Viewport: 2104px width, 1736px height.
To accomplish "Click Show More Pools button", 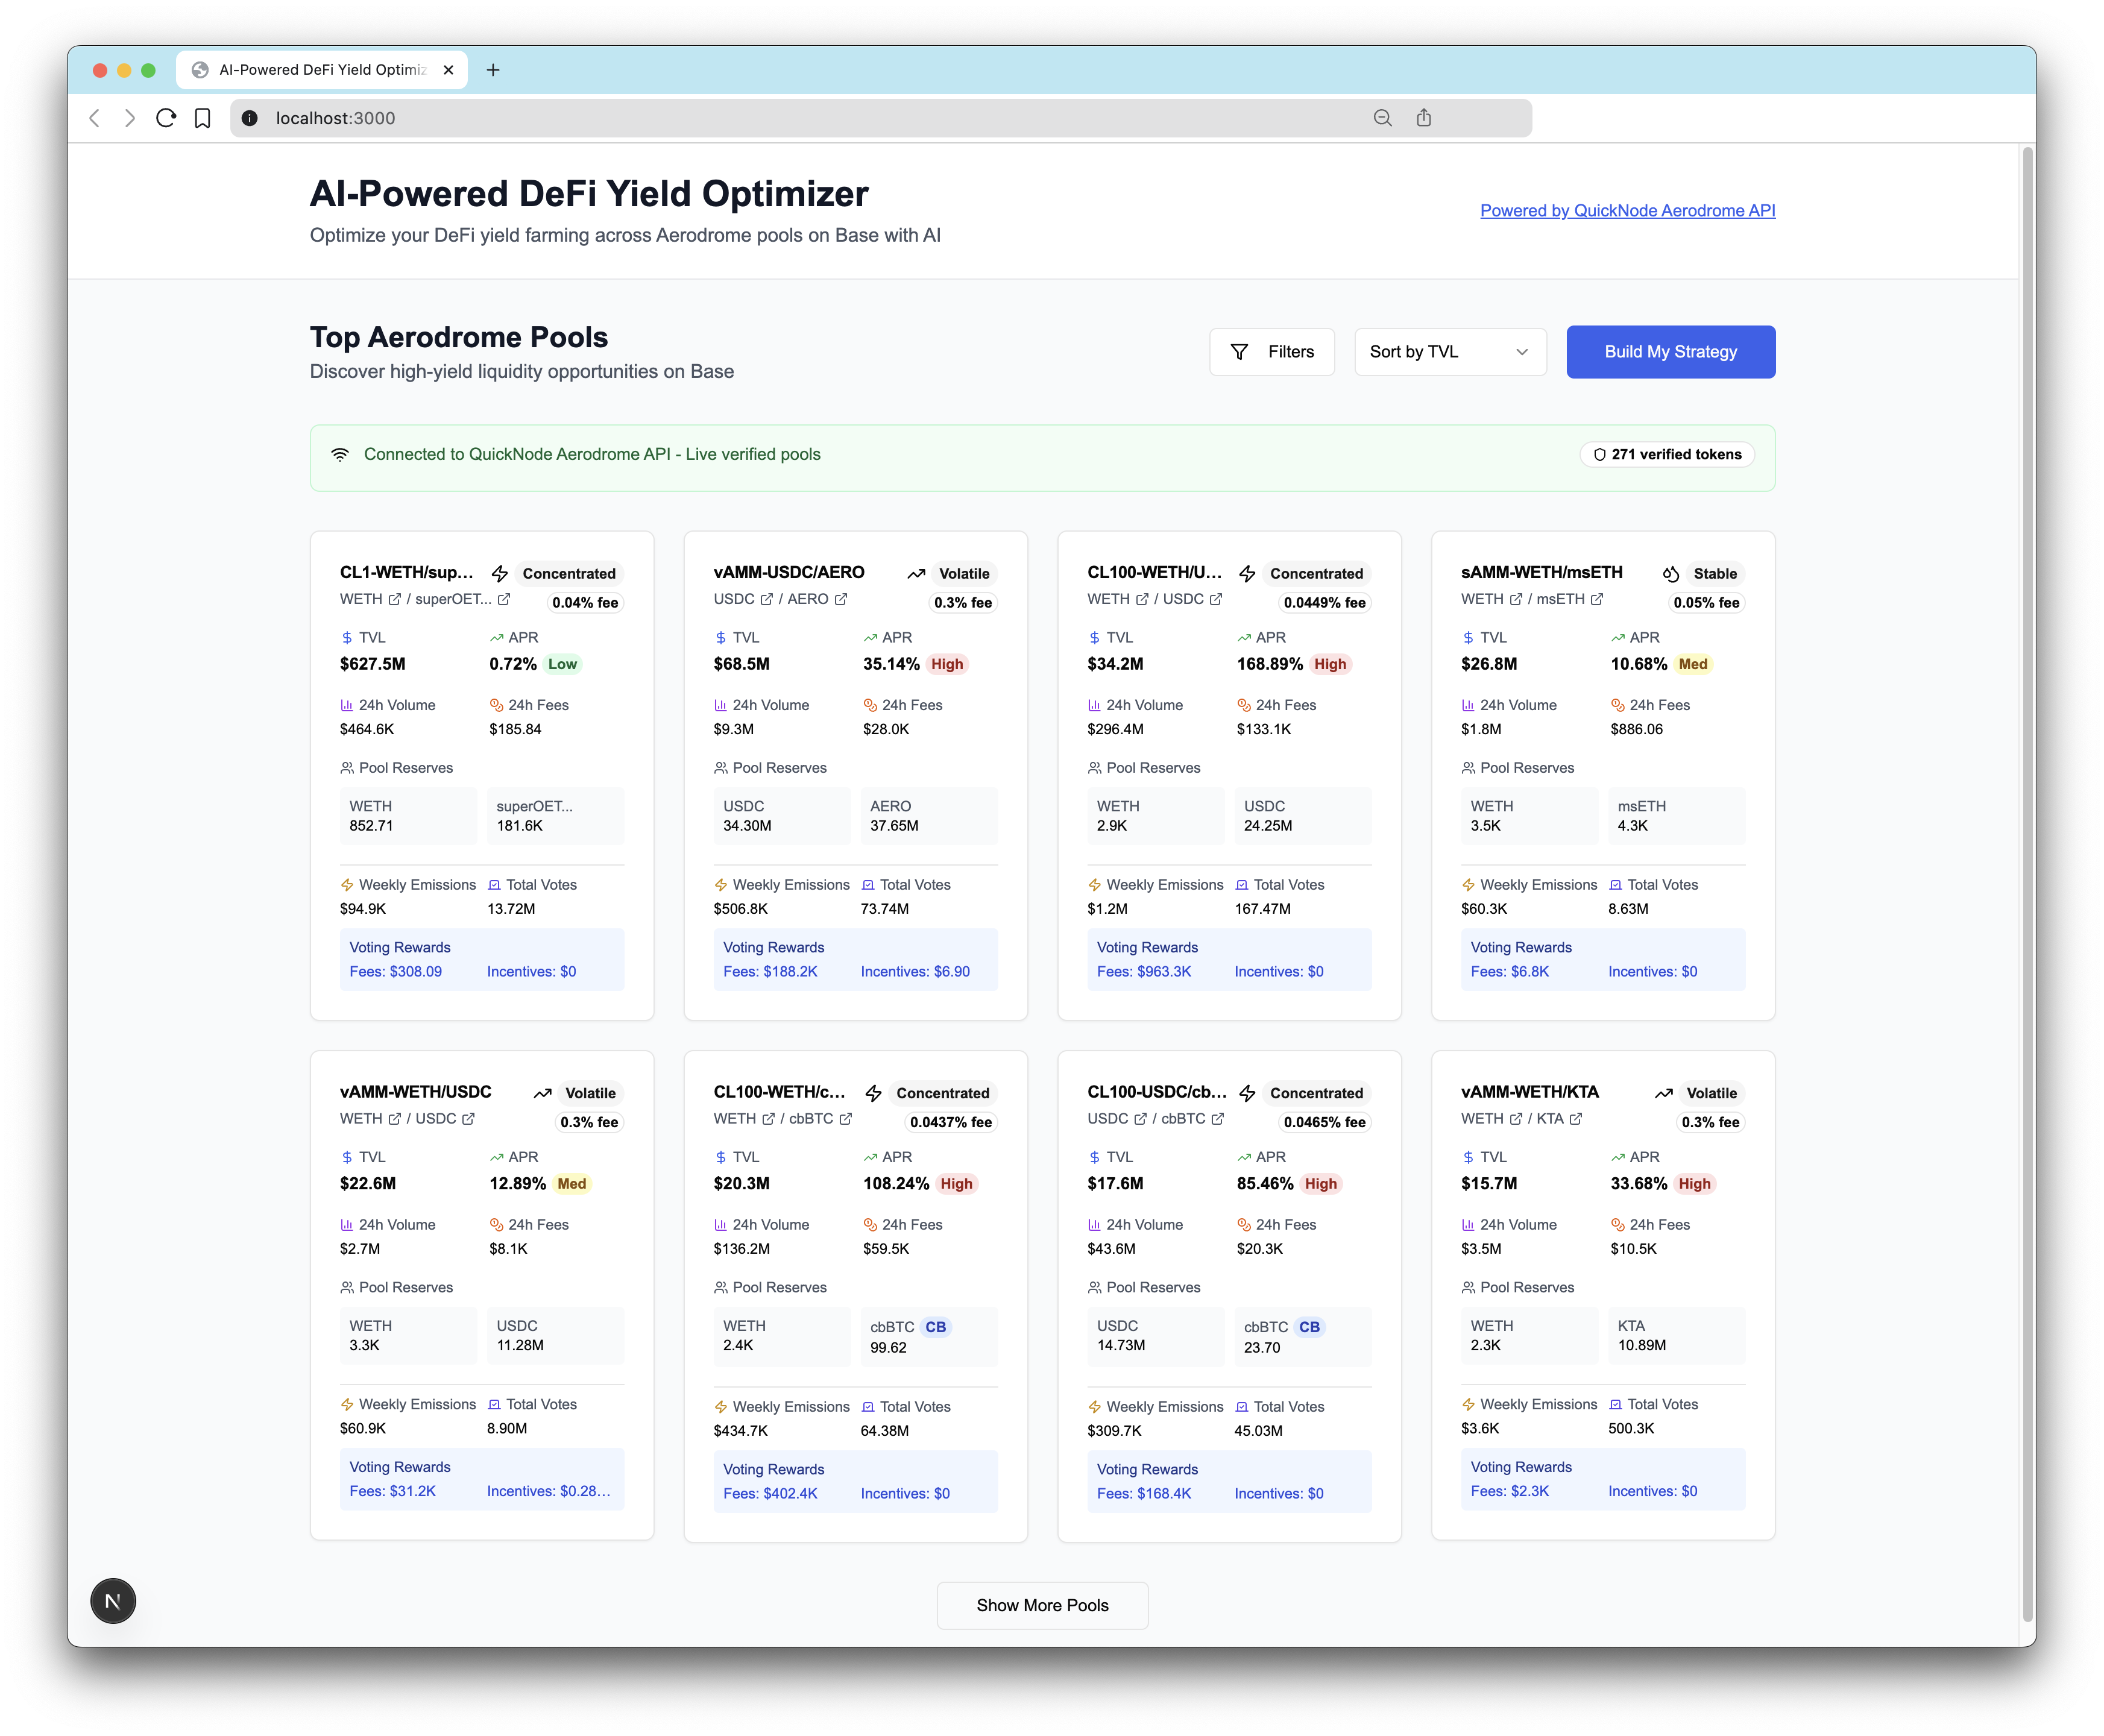I will coord(1042,1605).
